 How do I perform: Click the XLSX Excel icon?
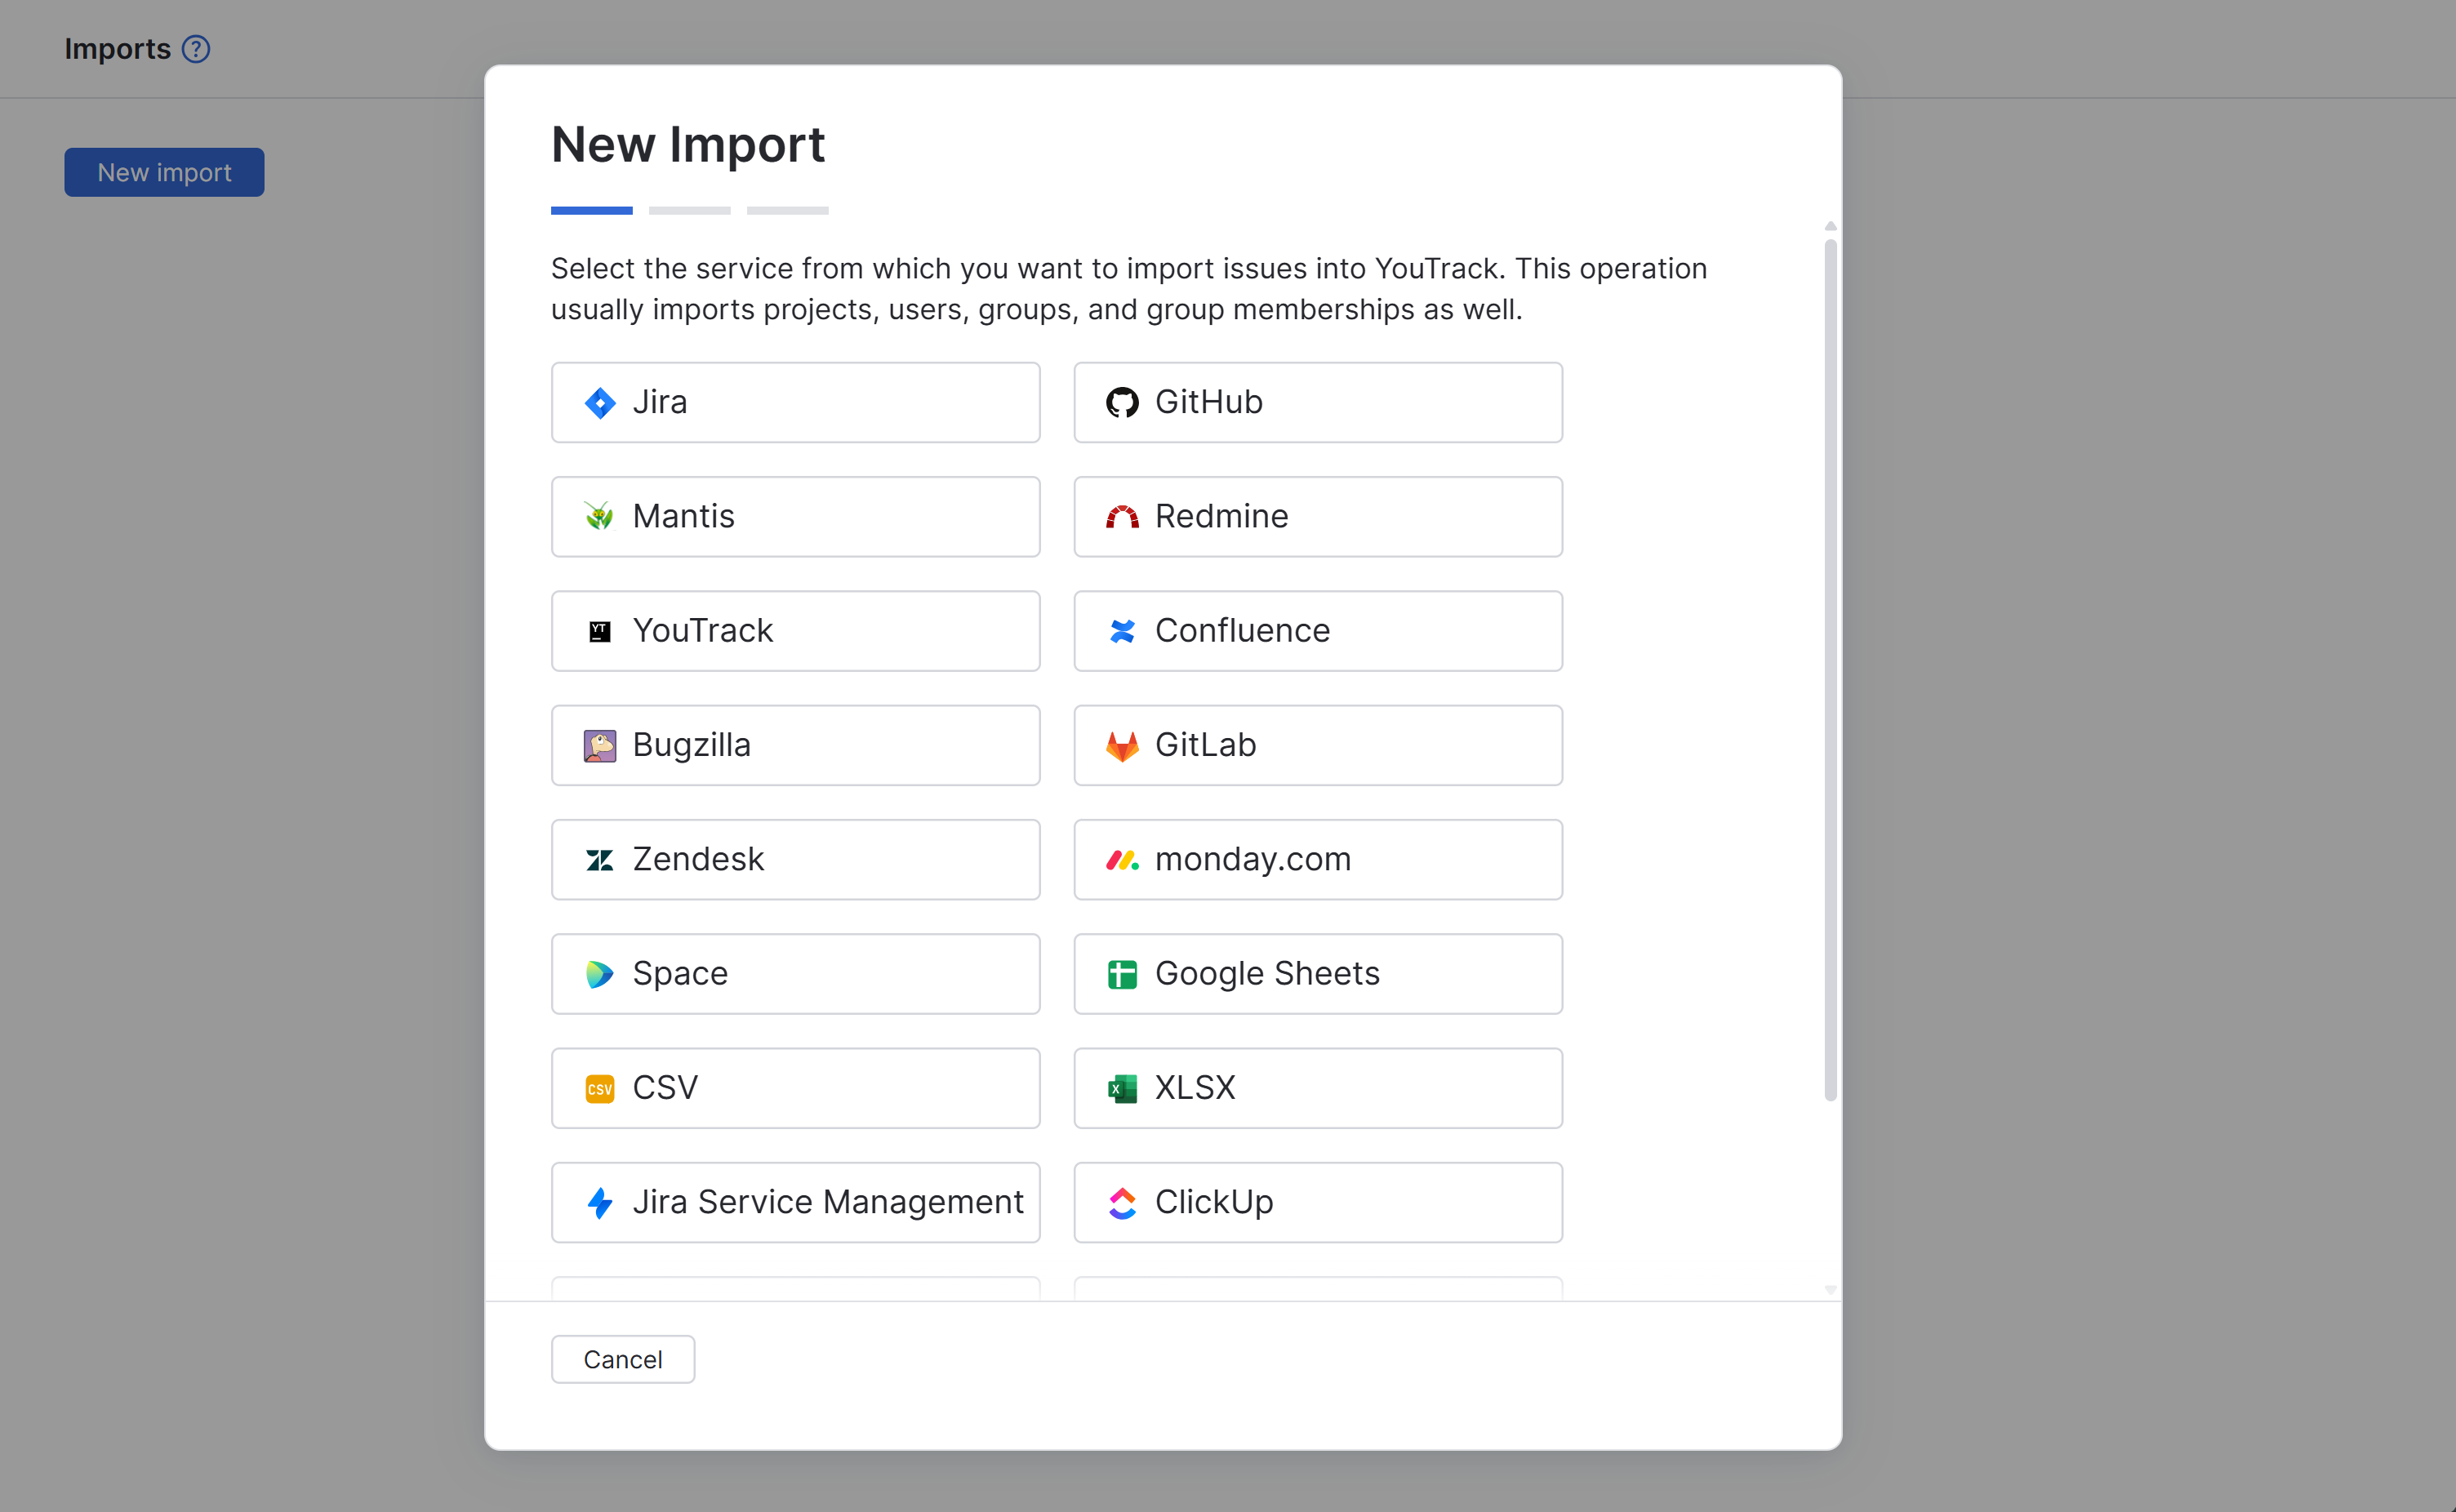pyautogui.click(x=1122, y=1089)
